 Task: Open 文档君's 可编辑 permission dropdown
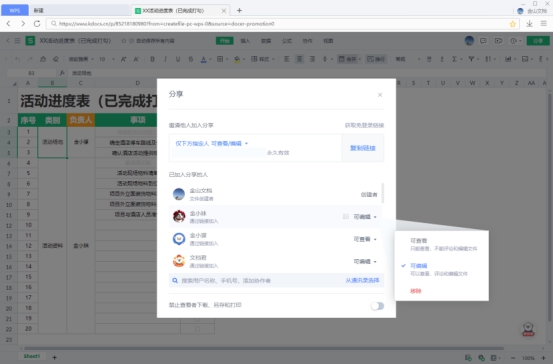[x=365, y=261]
